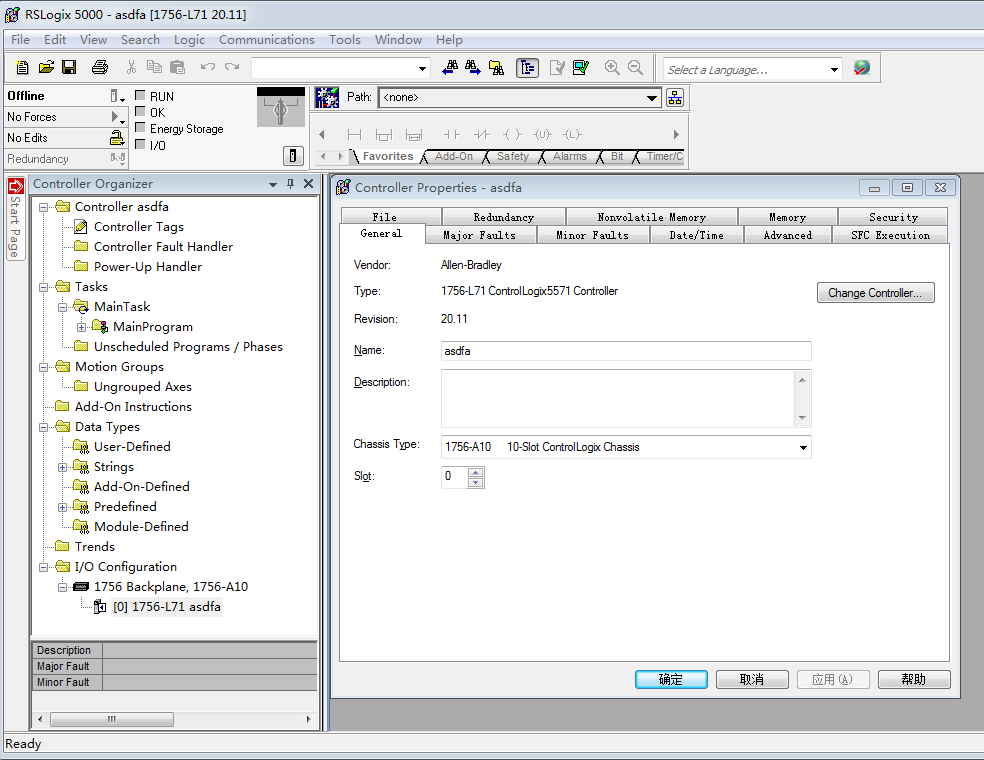The width and height of the screenshot is (984, 760).
Task: Click the Description text area
Action: [618, 399]
